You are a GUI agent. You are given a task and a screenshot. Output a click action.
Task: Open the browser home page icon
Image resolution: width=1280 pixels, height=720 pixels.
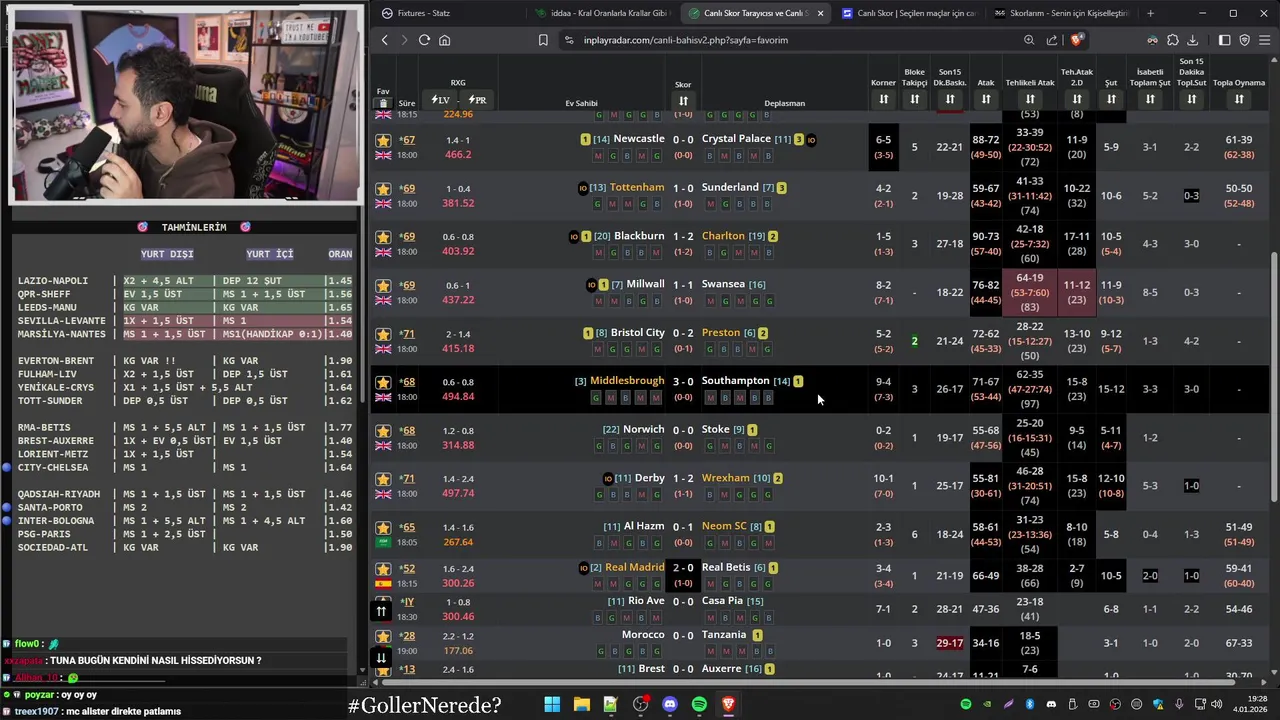[444, 40]
